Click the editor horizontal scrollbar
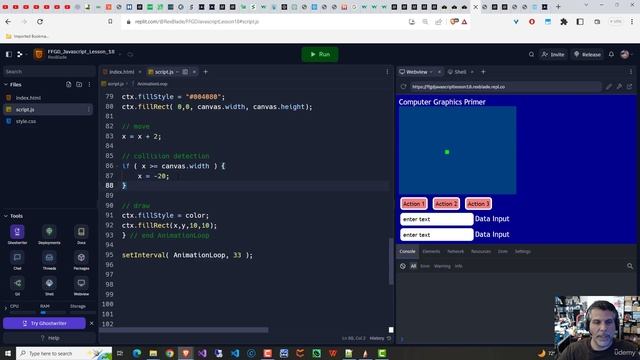The image size is (640, 360). 184,330
